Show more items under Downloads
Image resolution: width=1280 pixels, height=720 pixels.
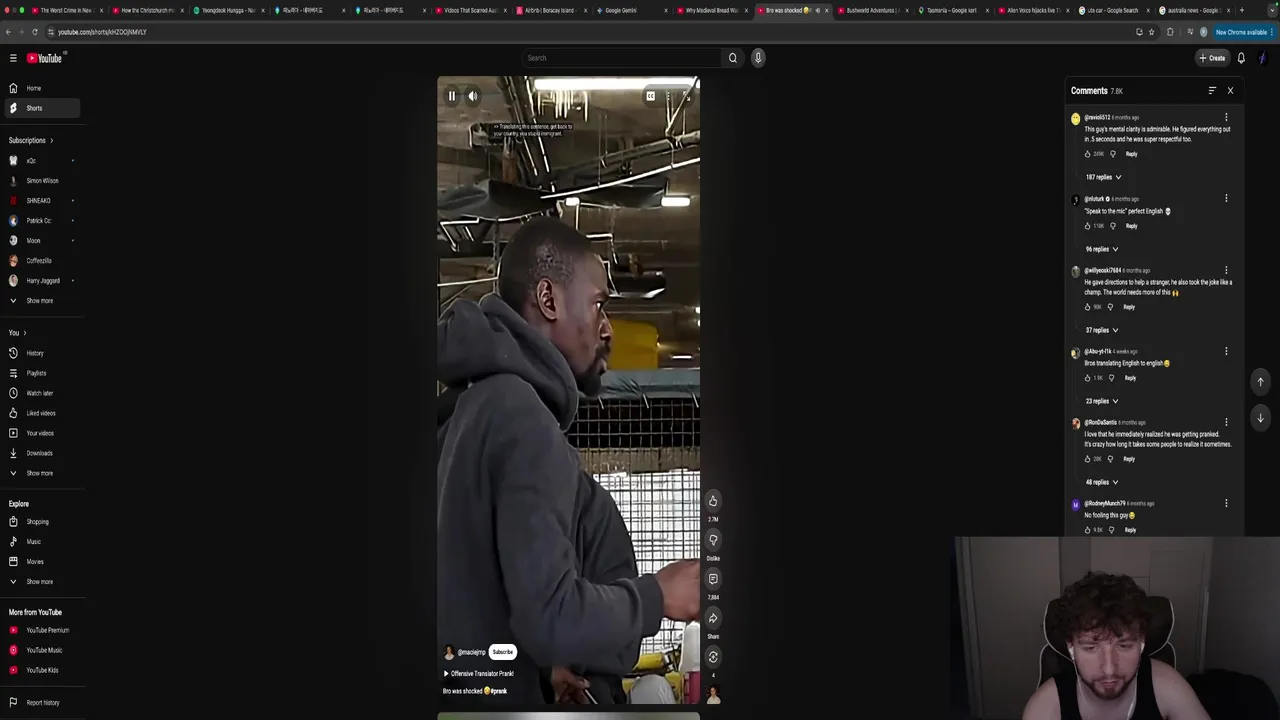pyautogui.click(x=40, y=473)
